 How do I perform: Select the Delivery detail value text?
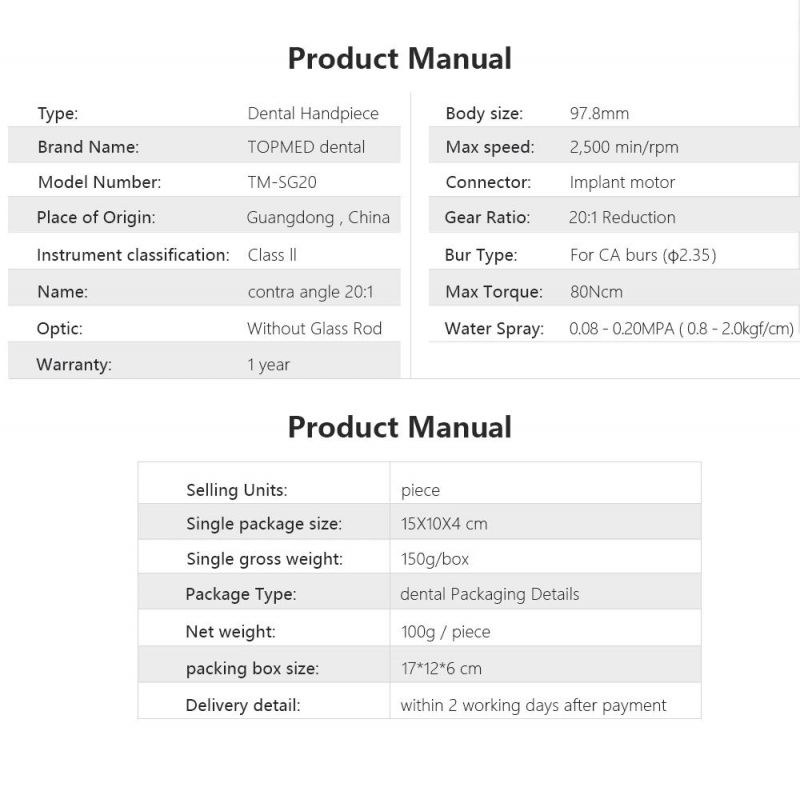coord(533,705)
